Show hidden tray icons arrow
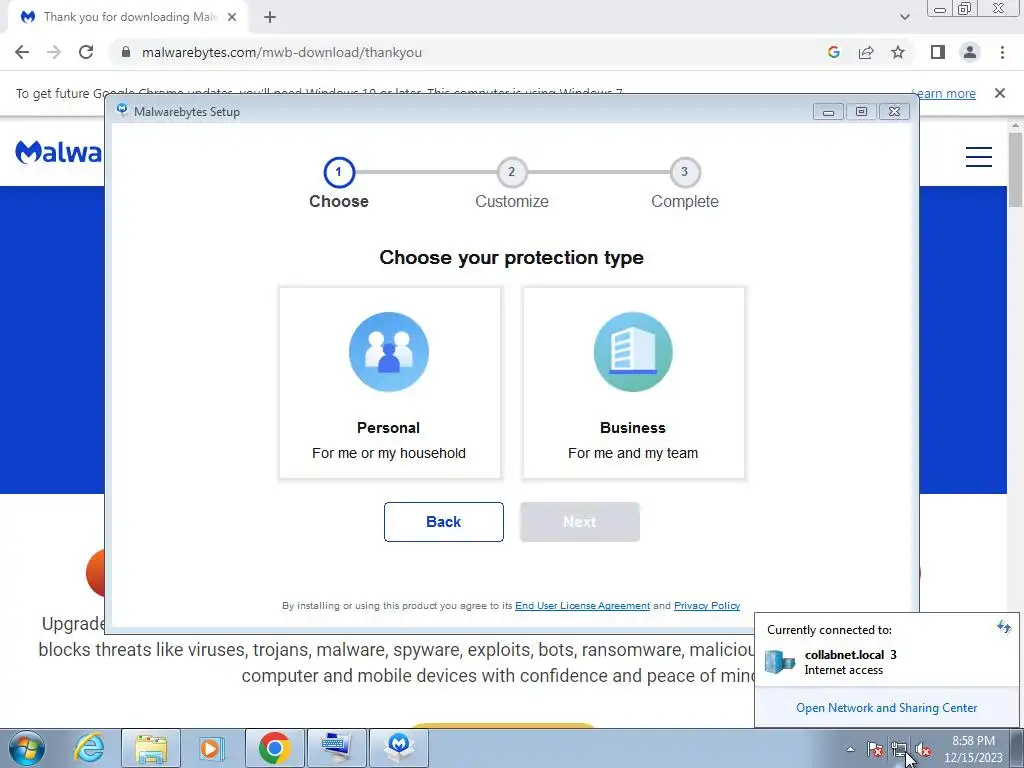The height and width of the screenshot is (768, 1024). 850,750
